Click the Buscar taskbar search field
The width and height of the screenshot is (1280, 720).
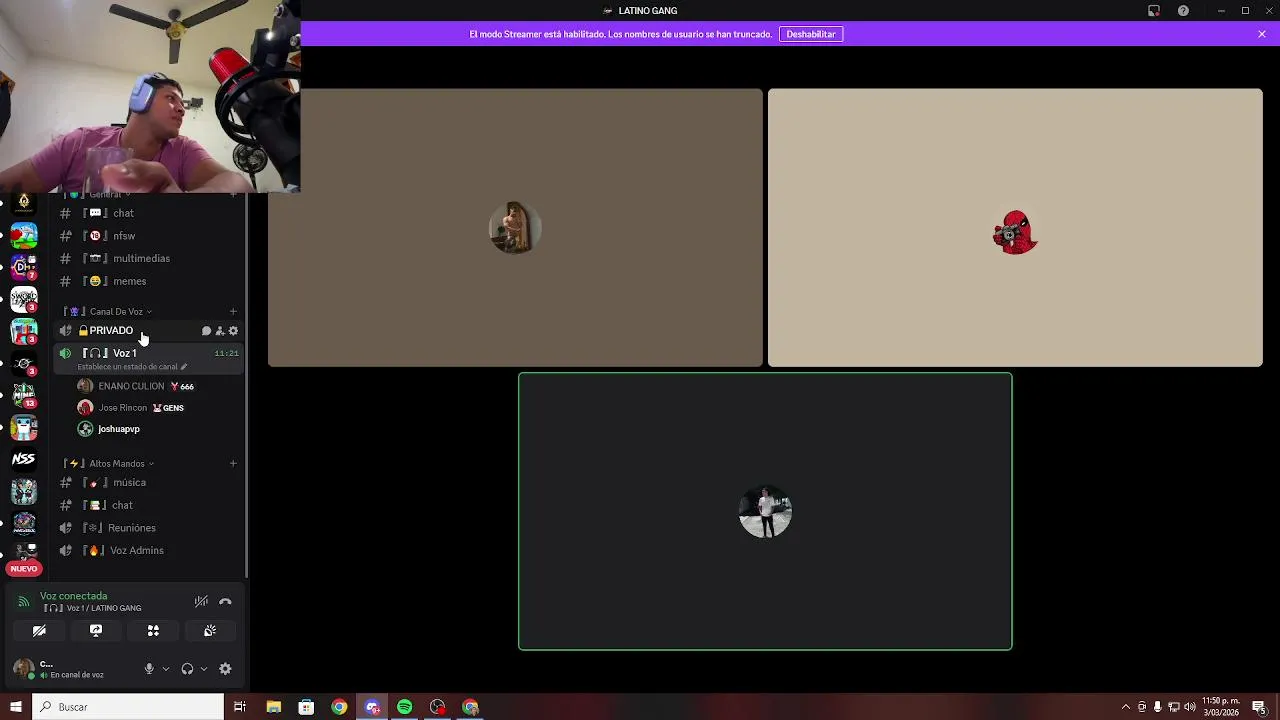click(x=128, y=707)
